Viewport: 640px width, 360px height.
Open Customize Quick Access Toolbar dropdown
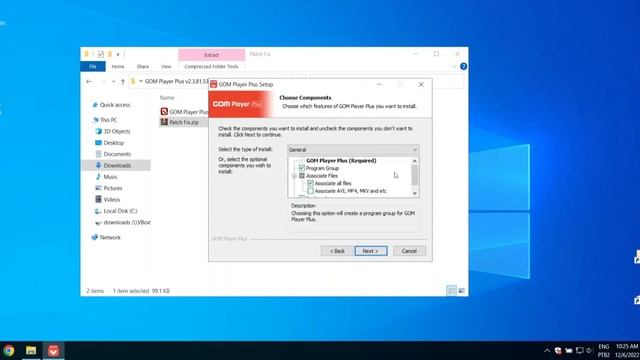coord(118,54)
